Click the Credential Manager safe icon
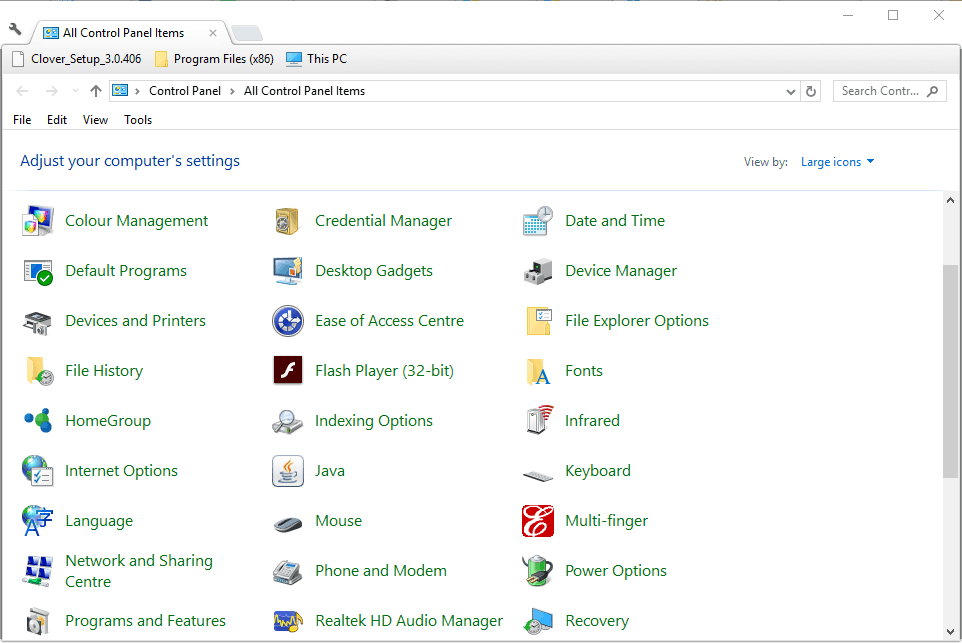This screenshot has width=962, height=643. pyautogui.click(x=288, y=221)
